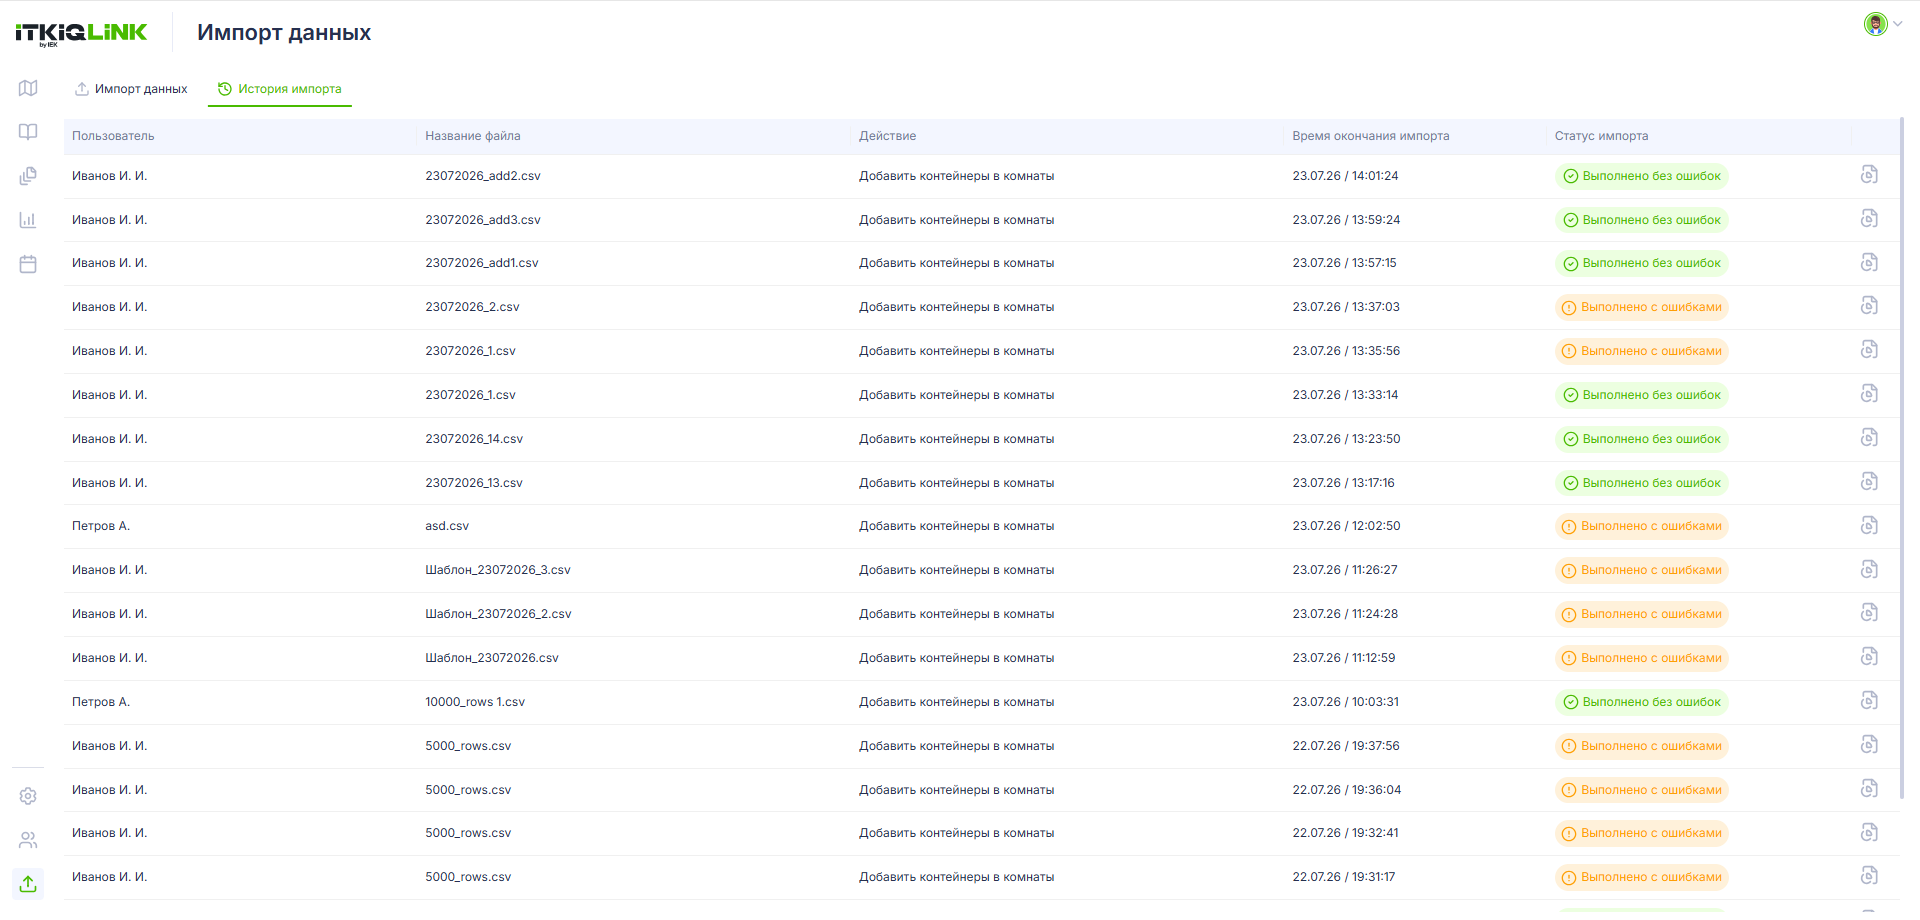This screenshot has width=1920, height=920.
Task: Open the report icon for Шаблон_23072026_2.csv
Action: point(1869,613)
